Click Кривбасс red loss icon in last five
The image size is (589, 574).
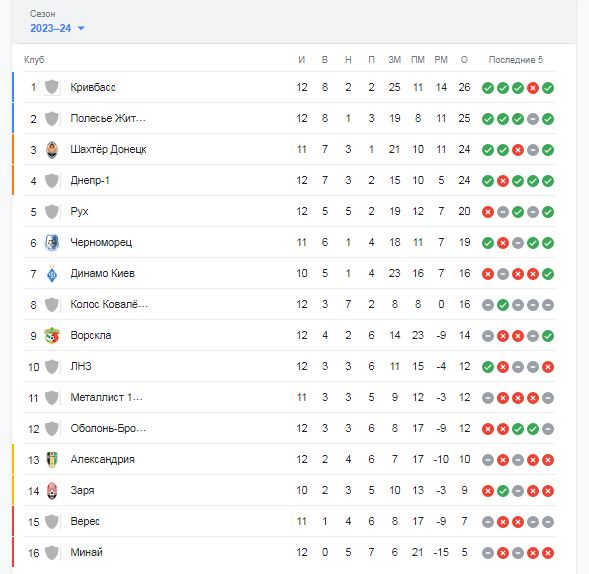pos(533,88)
